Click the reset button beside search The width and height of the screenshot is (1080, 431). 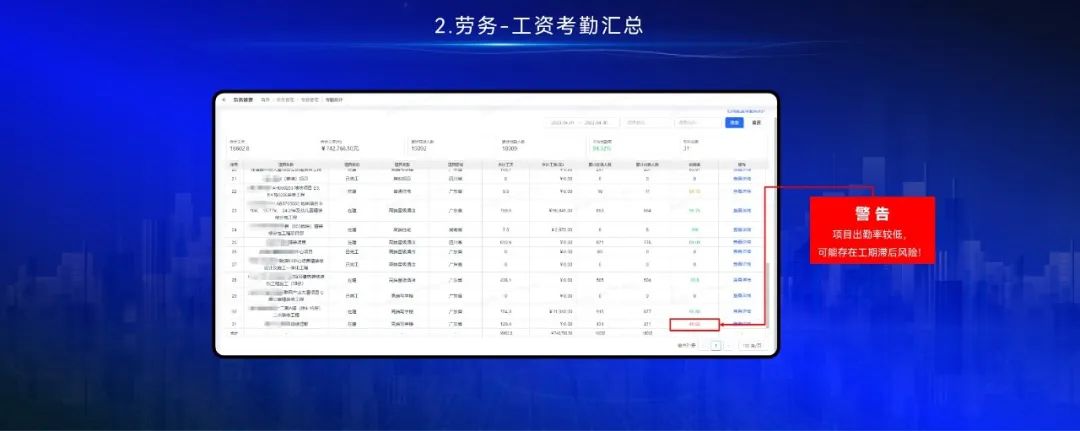[x=756, y=123]
